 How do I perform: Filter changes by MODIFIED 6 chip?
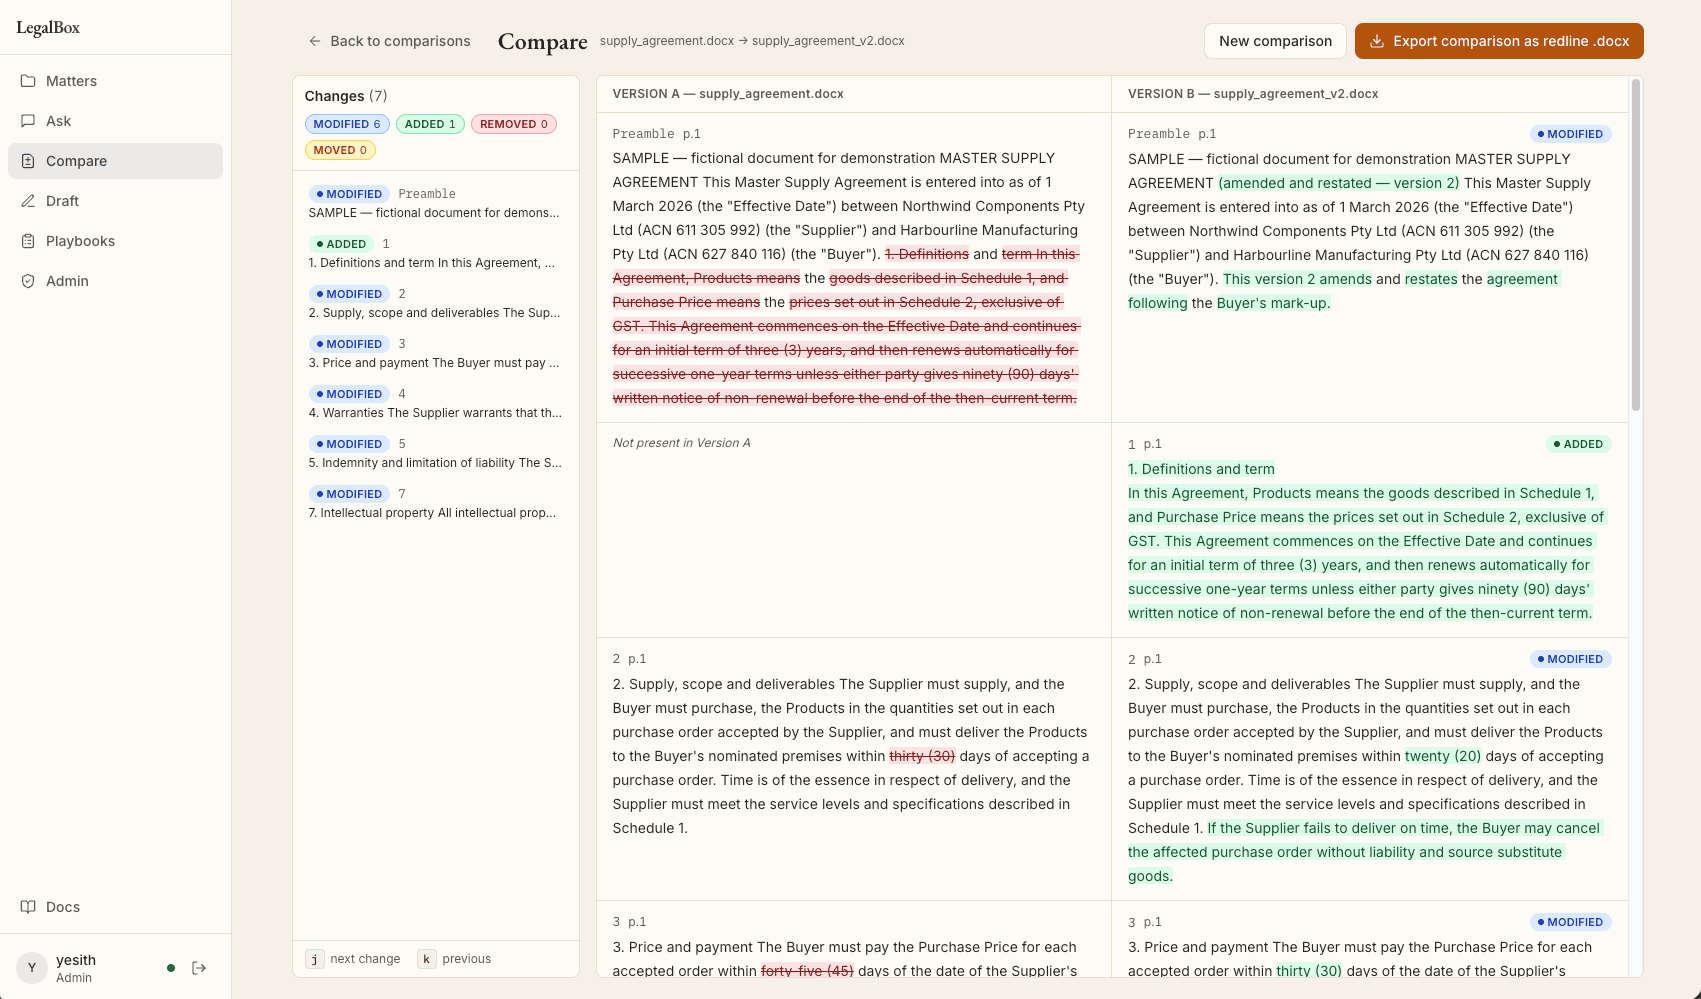click(347, 124)
